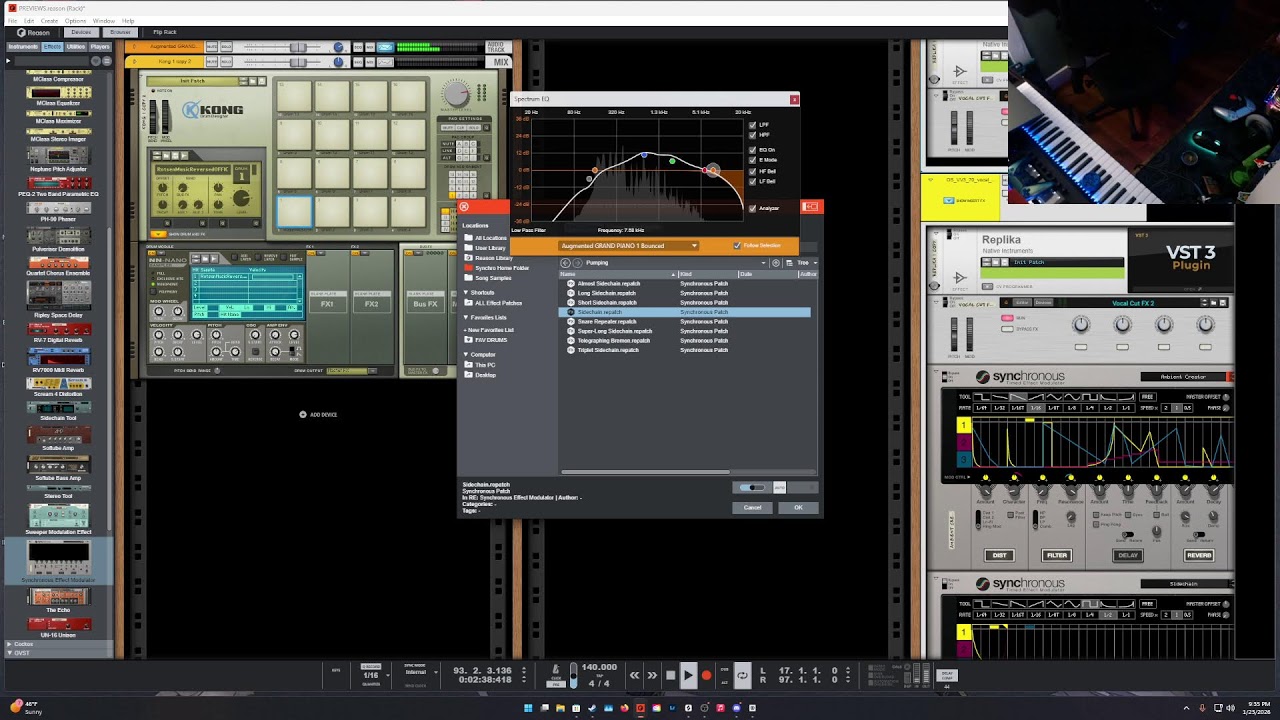Toggle the E Mode checkbox
Image resolution: width=1280 pixels, height=720 pixels.
(x=753, y=160)
